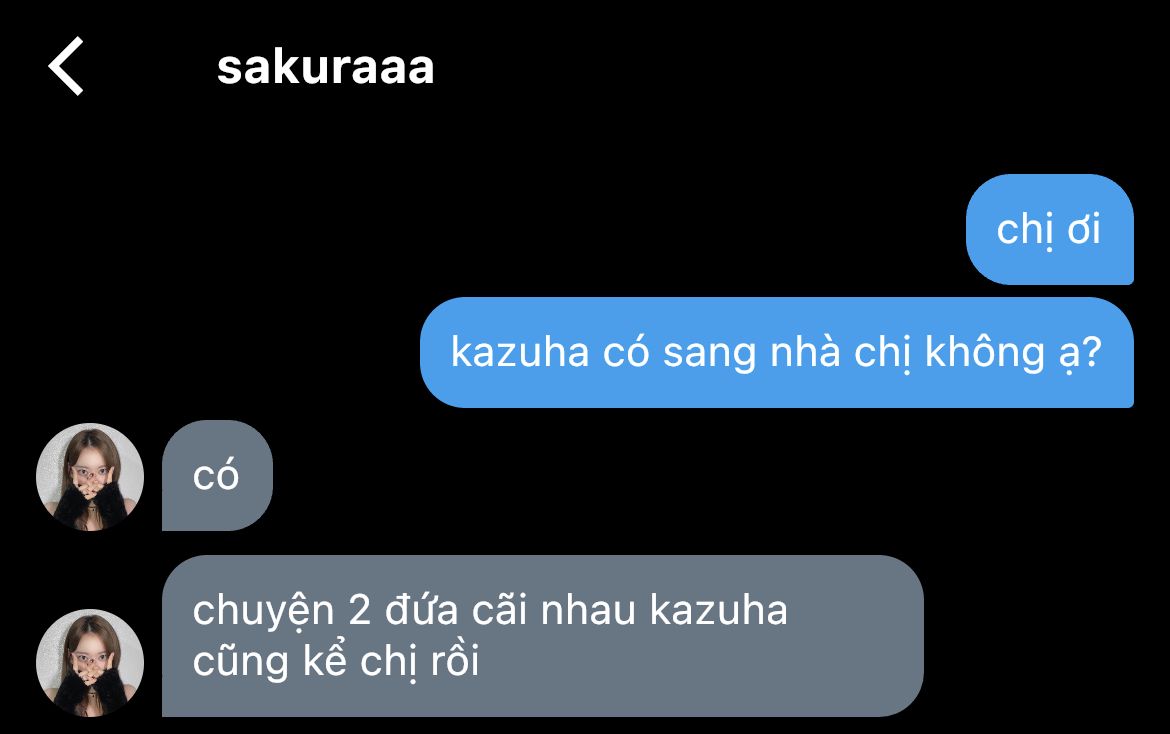Tap the gray 'có' reply bubble
The image size is (1170, 734).
(217, 475)
